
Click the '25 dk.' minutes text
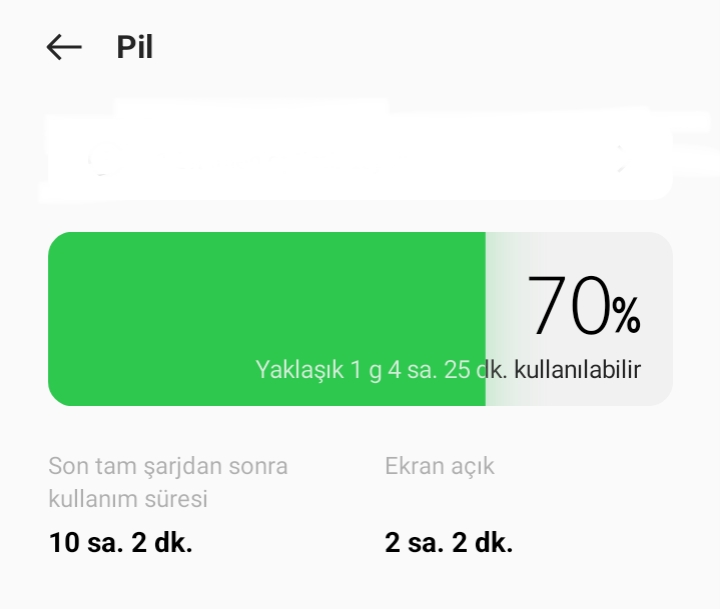click(x=476, y=369)
